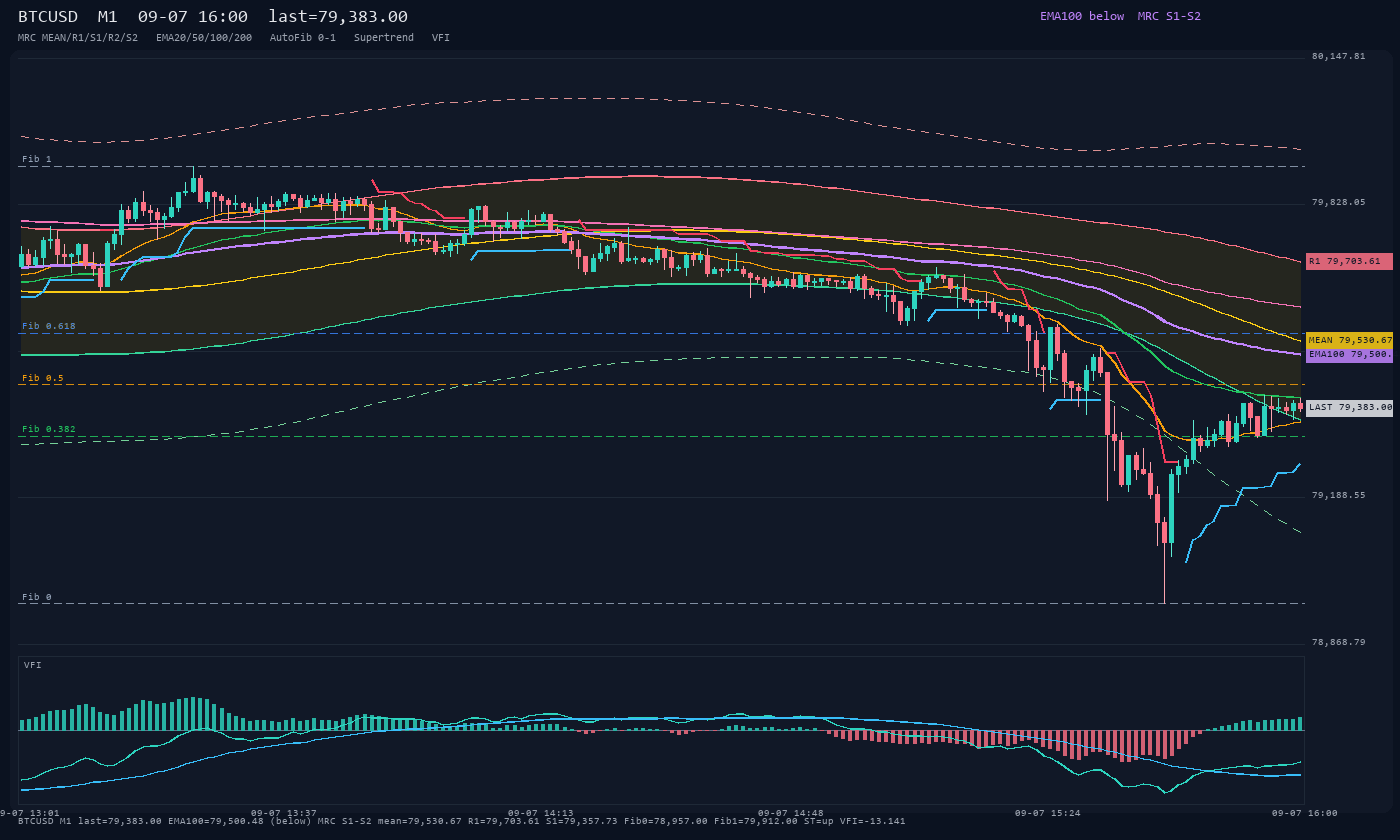Click the MEAN 79,530.67 price tag

point(1349,340)
